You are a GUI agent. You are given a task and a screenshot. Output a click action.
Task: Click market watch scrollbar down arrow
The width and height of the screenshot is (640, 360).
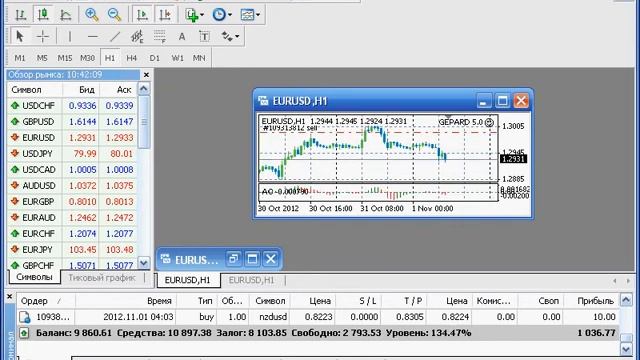144,263
